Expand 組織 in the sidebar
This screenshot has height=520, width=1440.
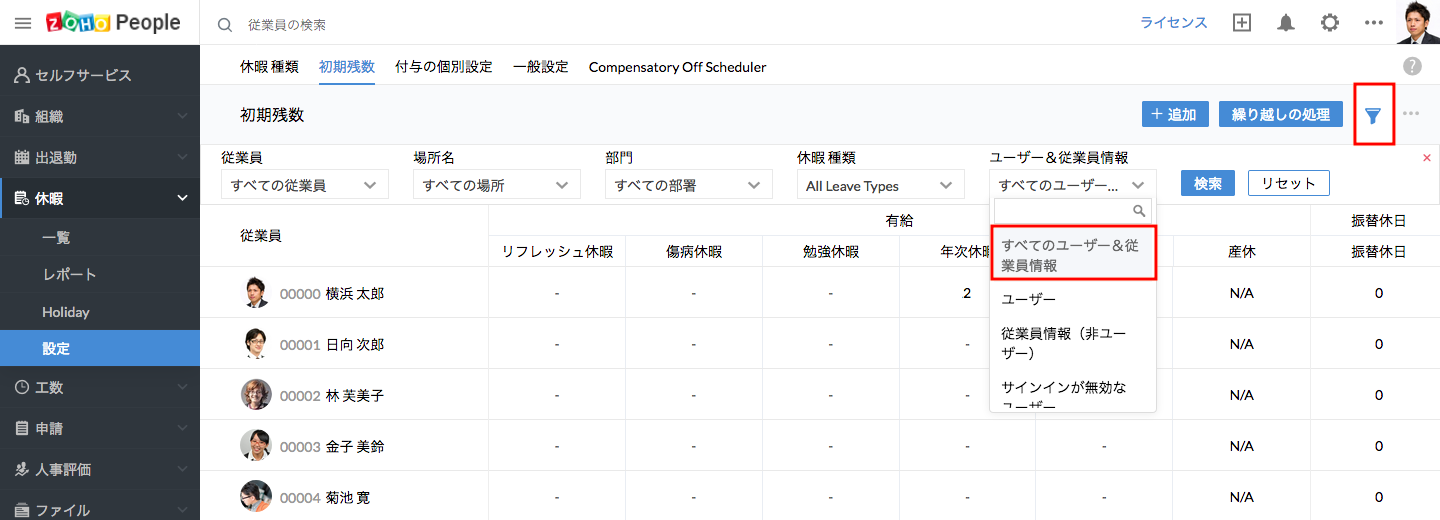tap(100, 116)
